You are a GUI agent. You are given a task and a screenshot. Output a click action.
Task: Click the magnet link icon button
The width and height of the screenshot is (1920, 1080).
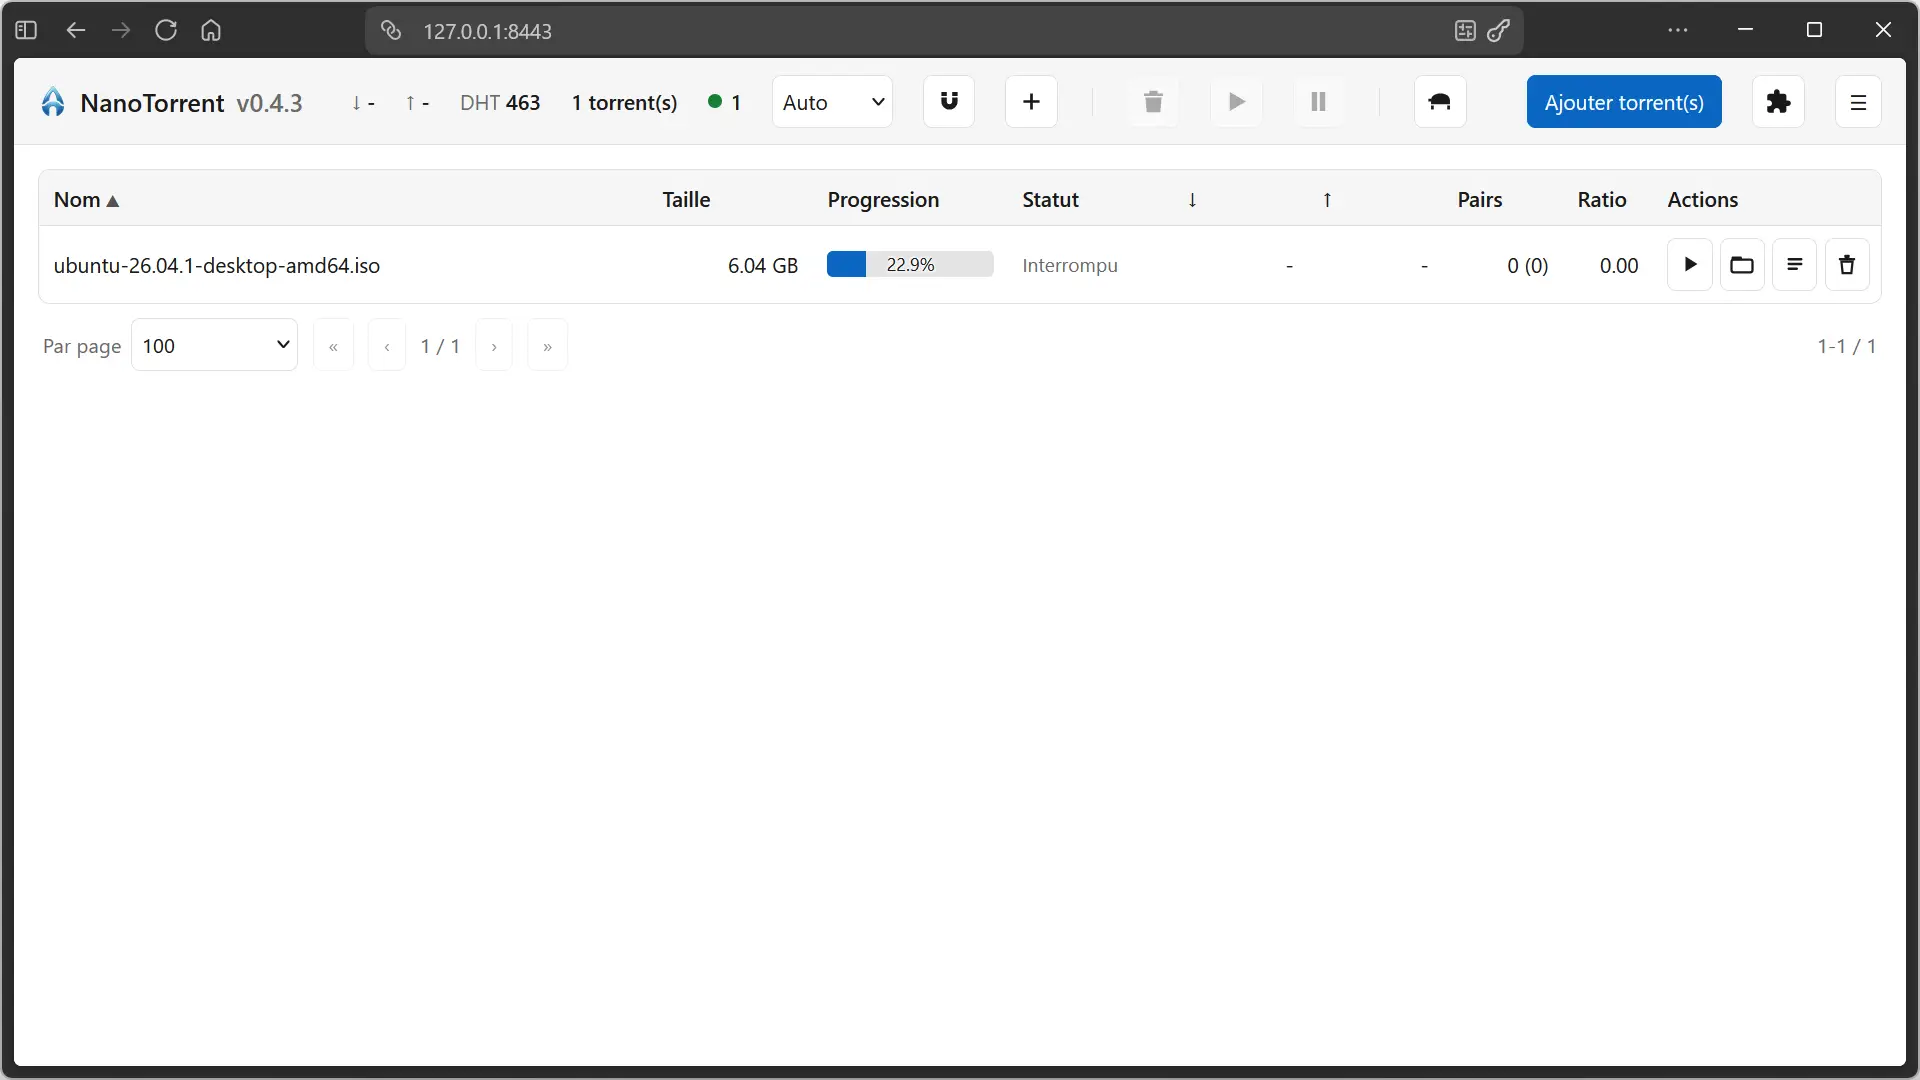(949, 102)
